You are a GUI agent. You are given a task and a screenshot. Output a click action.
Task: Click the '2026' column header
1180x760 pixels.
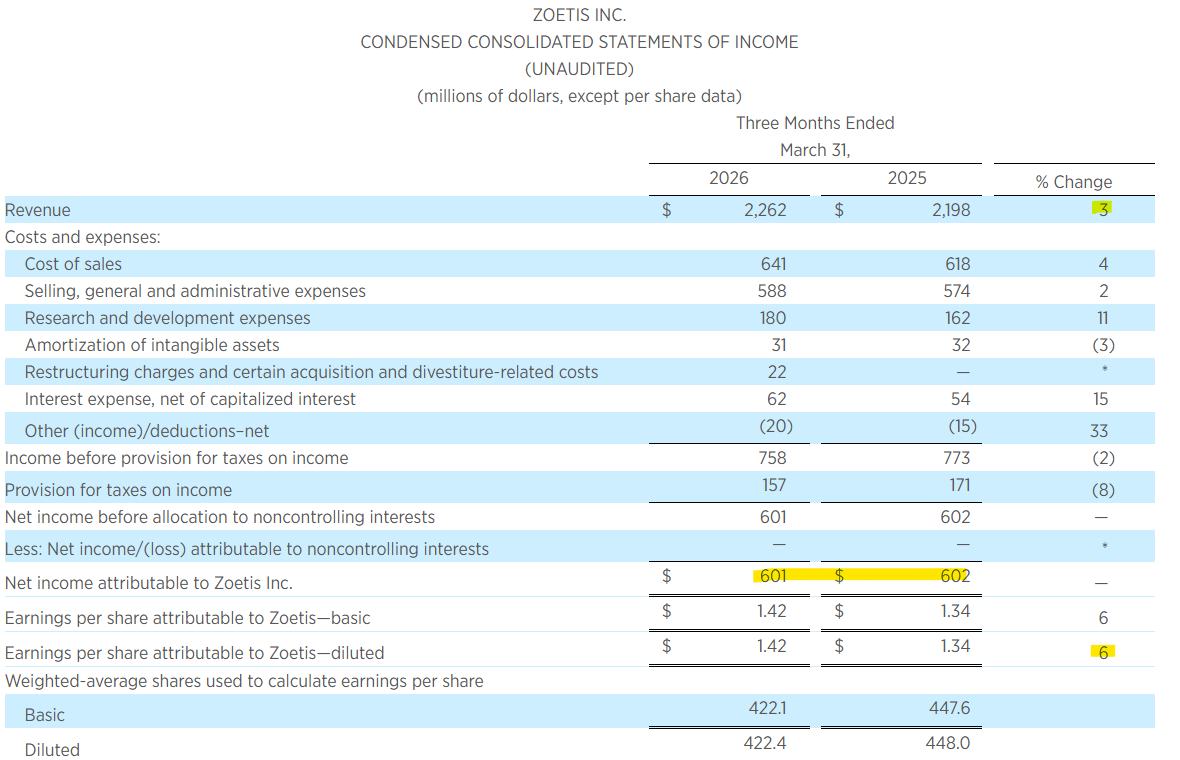click(728, 178)
